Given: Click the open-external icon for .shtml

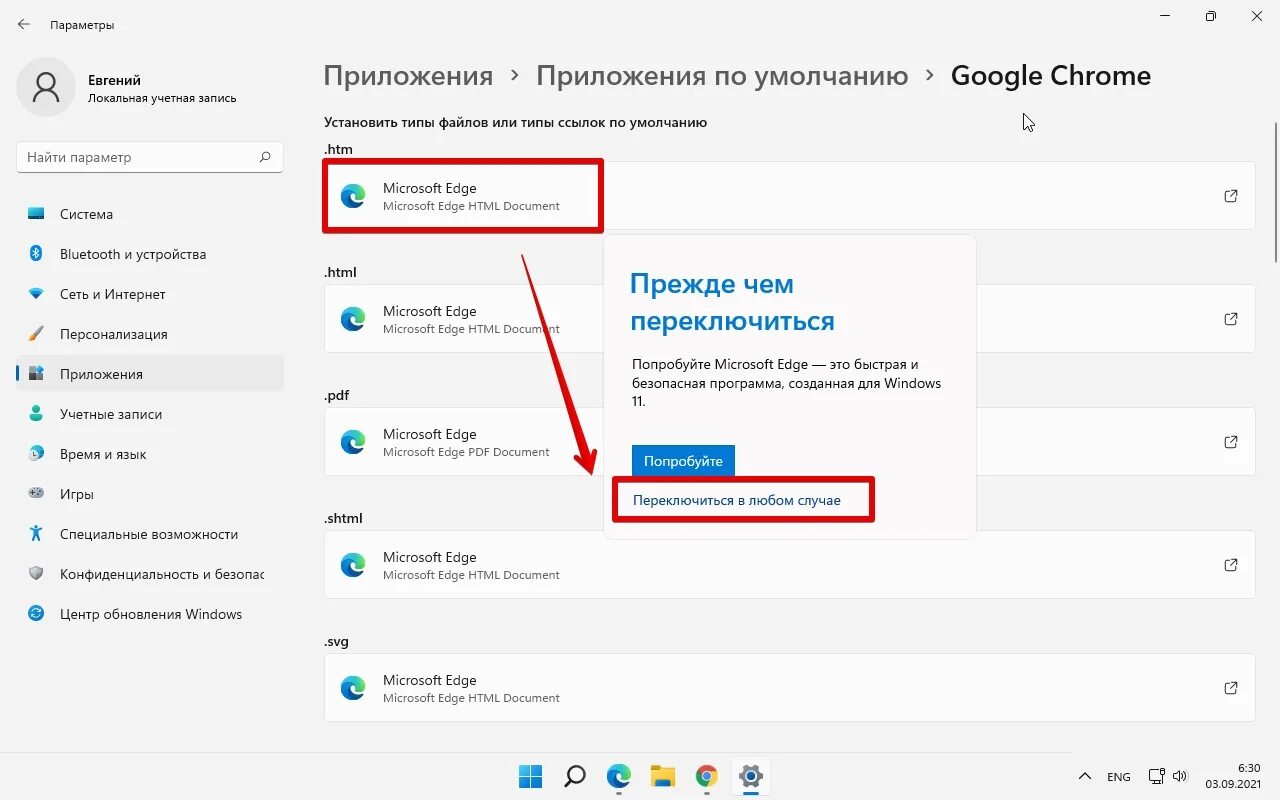Looking at the screenshot, I should (1231, 565).
